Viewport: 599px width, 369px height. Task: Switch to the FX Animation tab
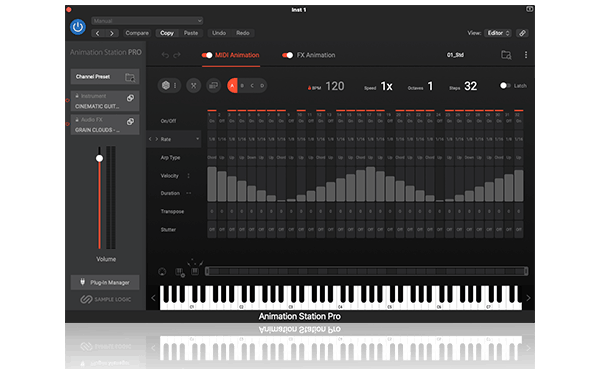316,55
